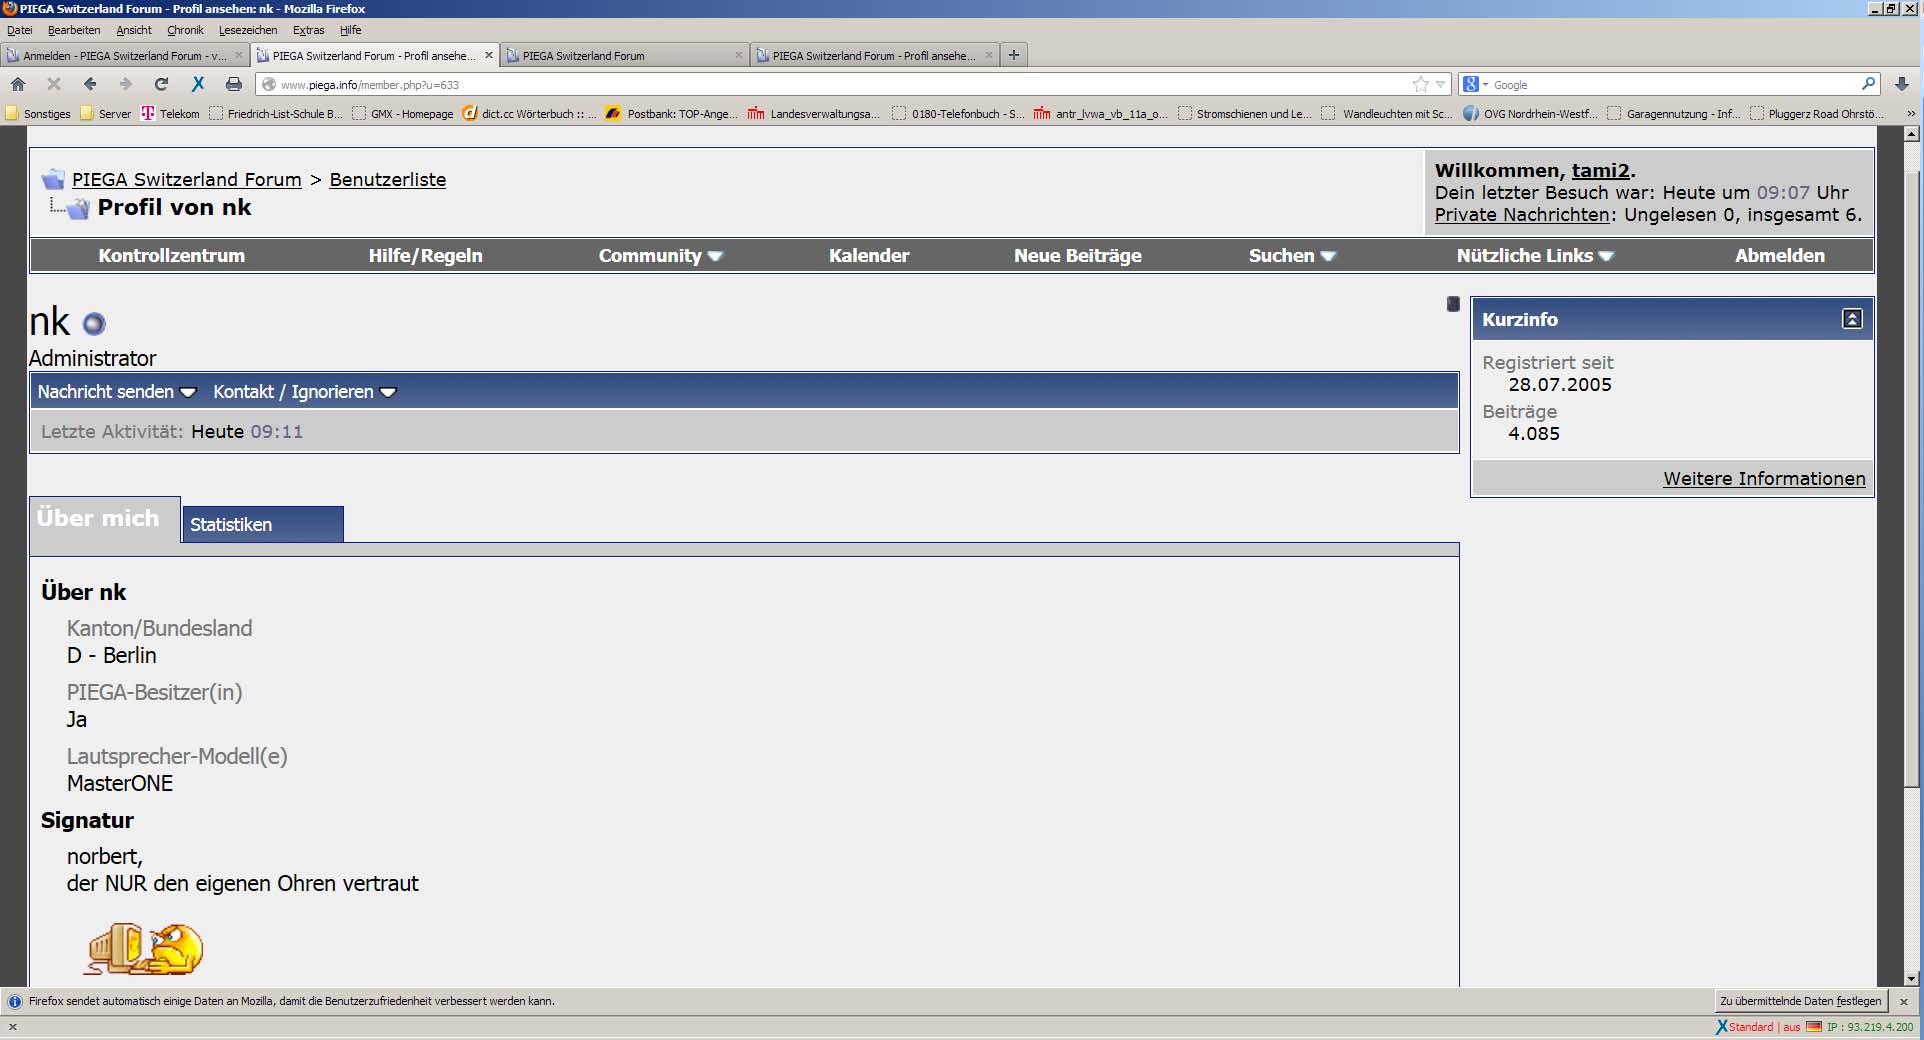Open the Lesezeichen menu

click(248, 30)
